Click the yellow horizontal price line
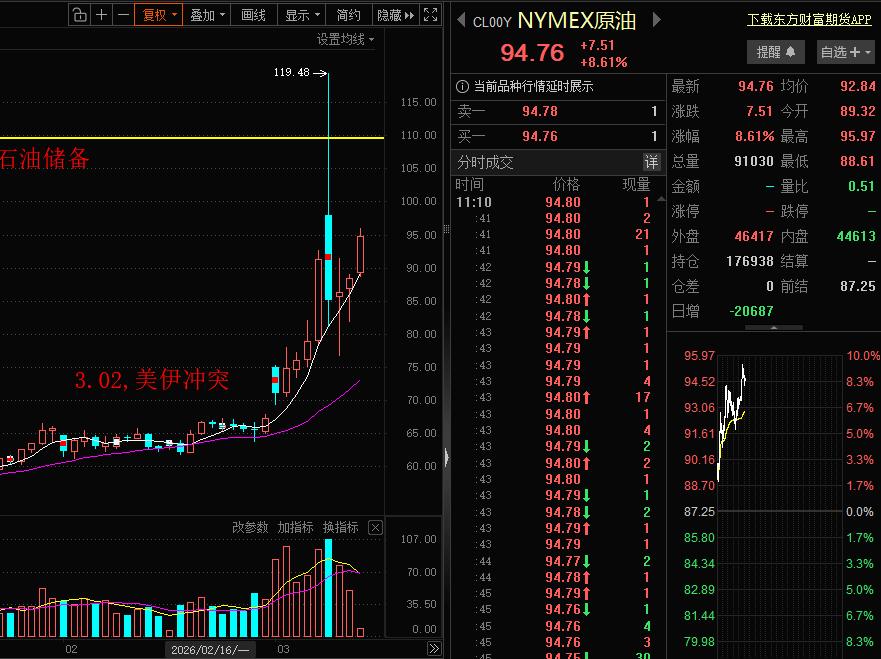881x659 pixels. pos(191,137)
